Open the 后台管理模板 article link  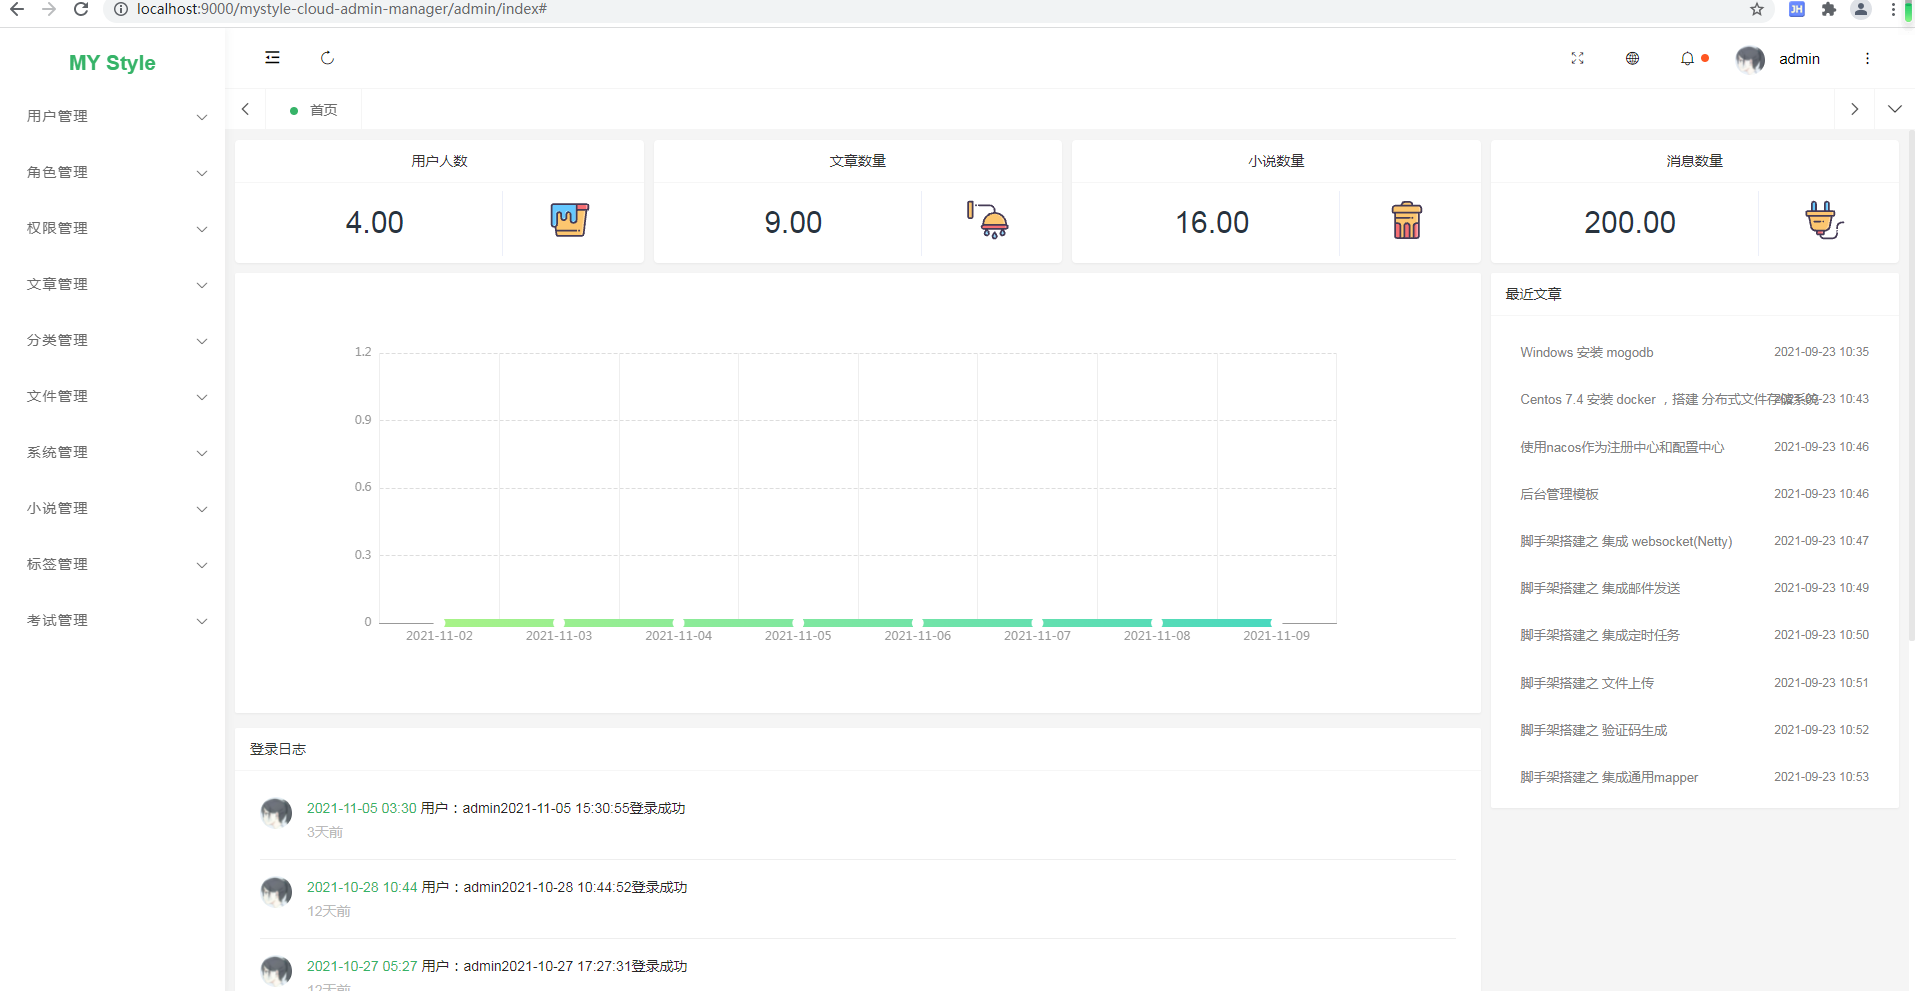point(1559,494)
